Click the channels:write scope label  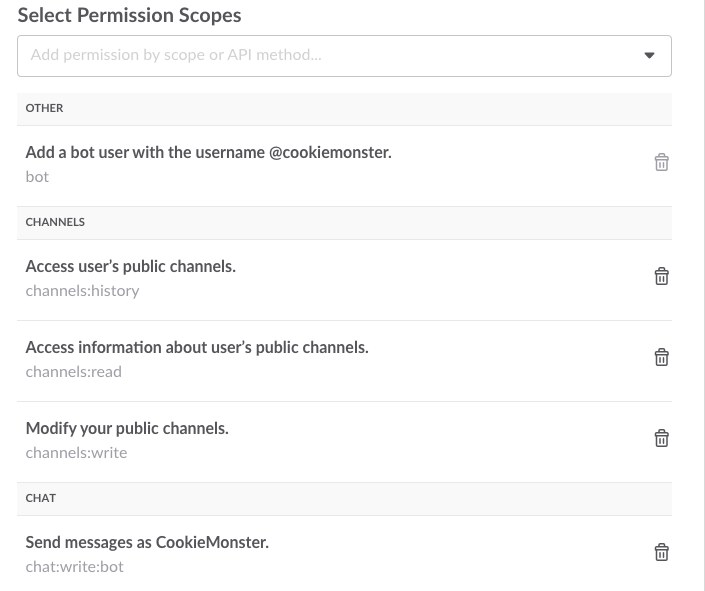tap(76, 453)
